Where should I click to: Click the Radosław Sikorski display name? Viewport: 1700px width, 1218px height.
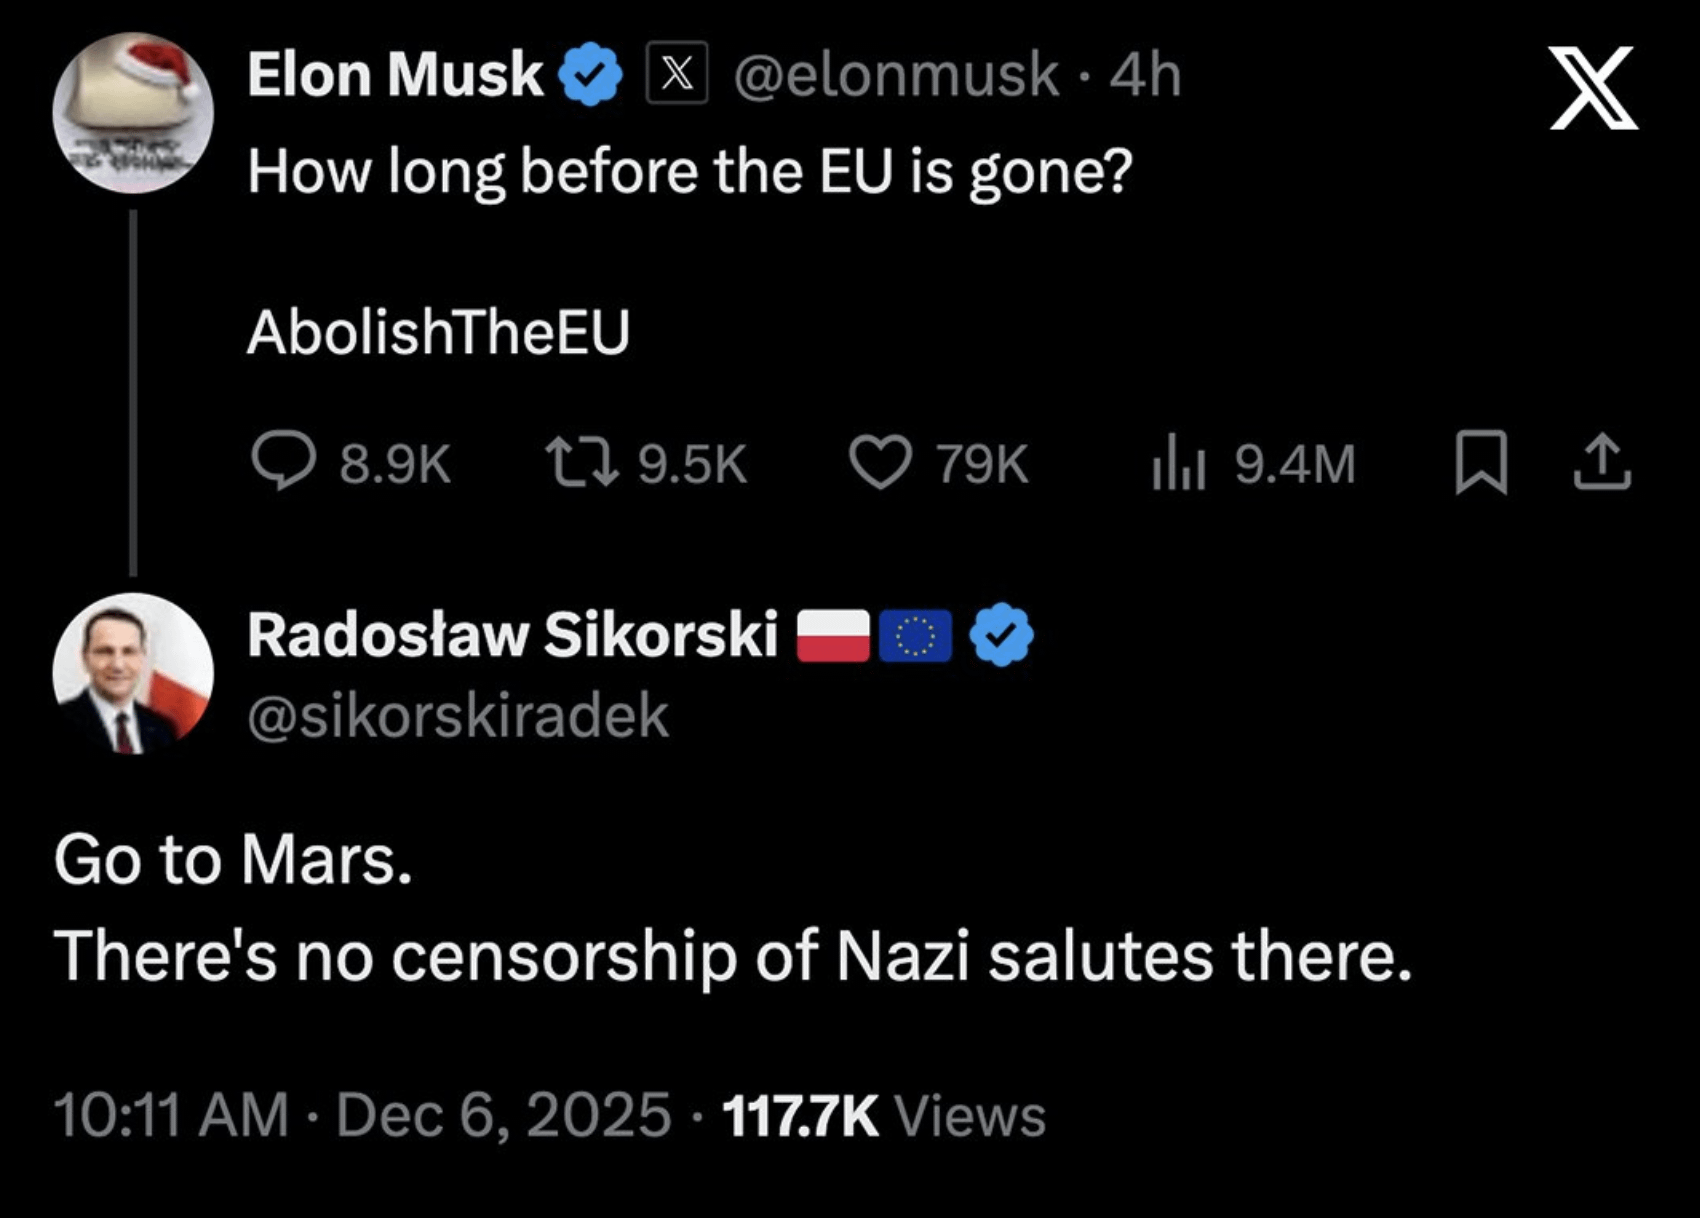pos(512,635)
